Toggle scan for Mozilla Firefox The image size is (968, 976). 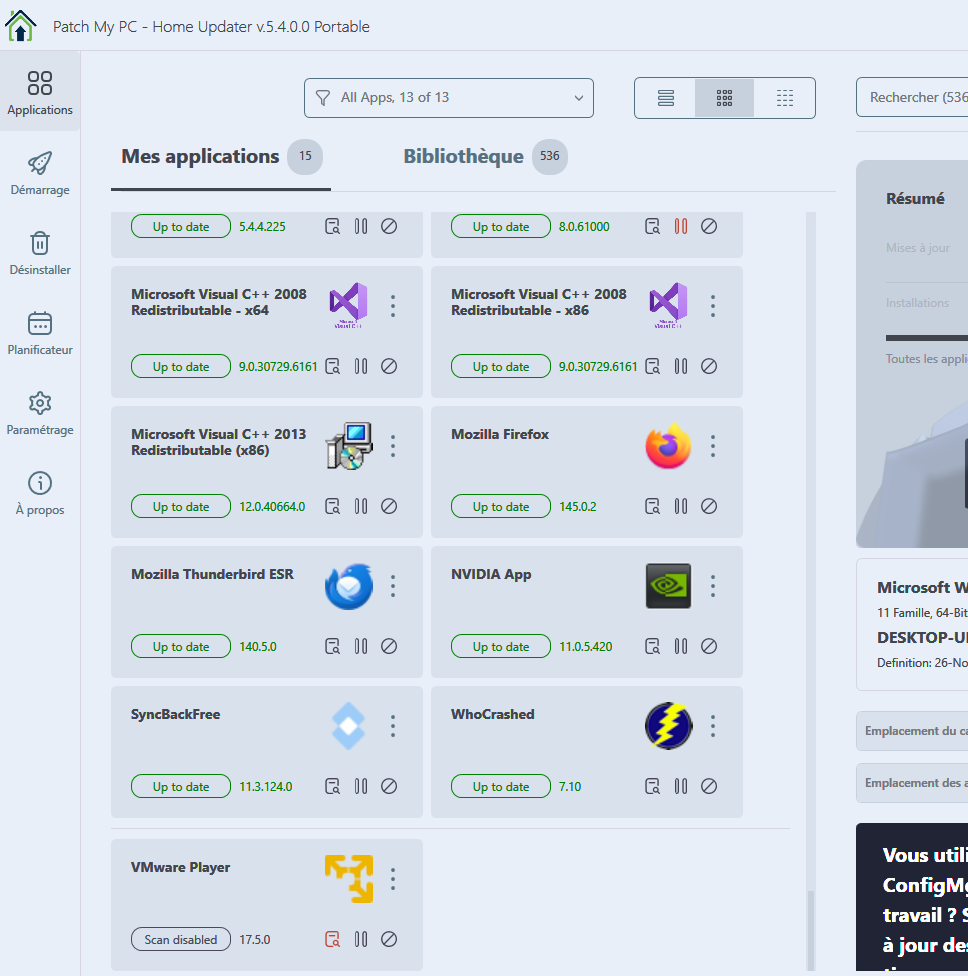[652, 507]
